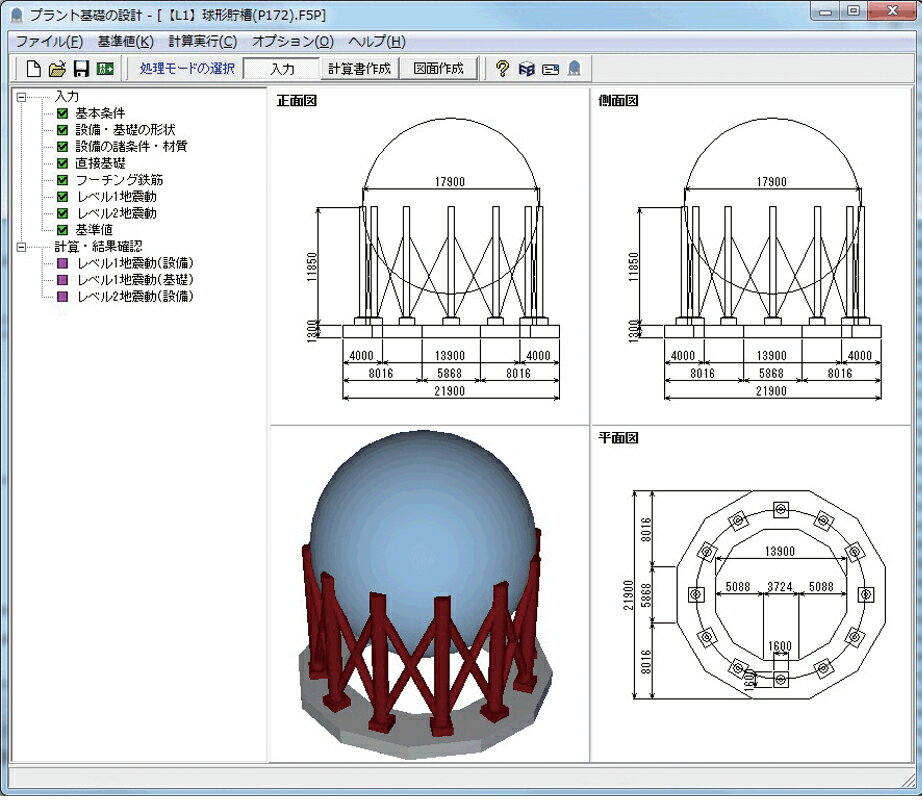Select the 入力 mode button

tap(281, 69)
